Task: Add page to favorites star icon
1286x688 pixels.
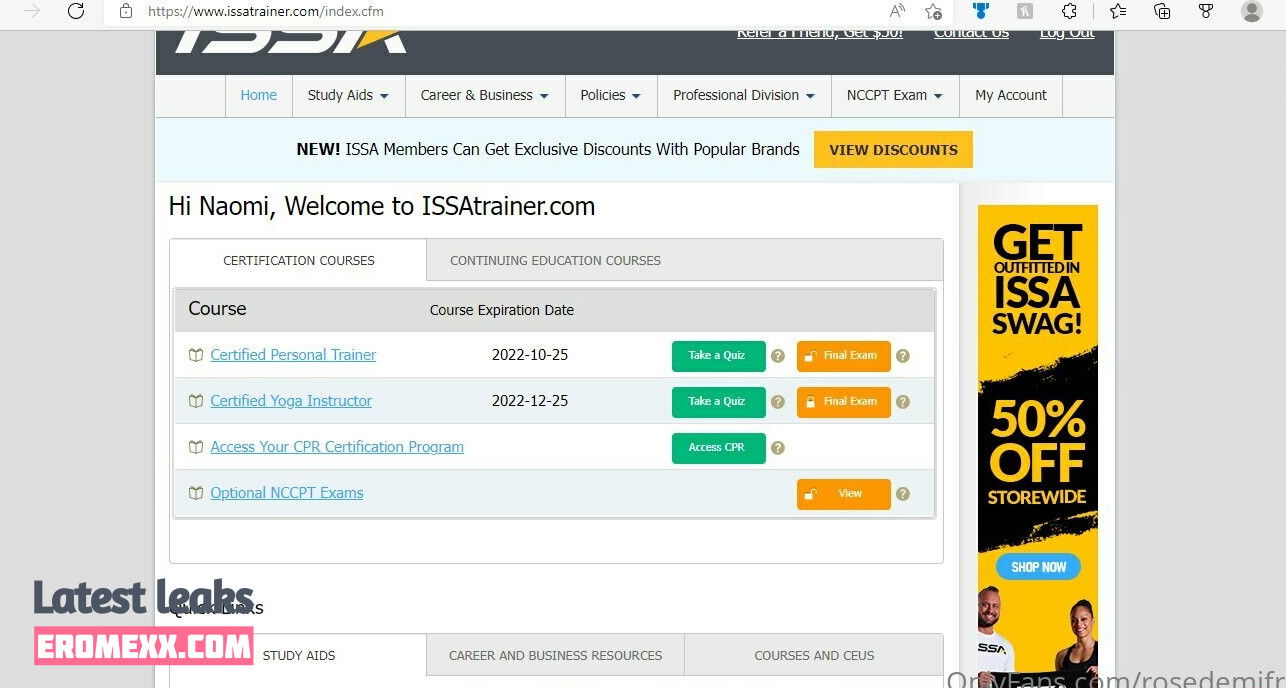Action: click(x=933, y=11)
